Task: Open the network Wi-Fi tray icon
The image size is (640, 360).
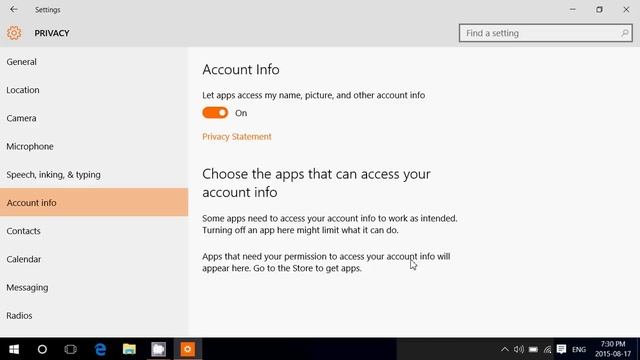Action: click(x=547, y=349)
